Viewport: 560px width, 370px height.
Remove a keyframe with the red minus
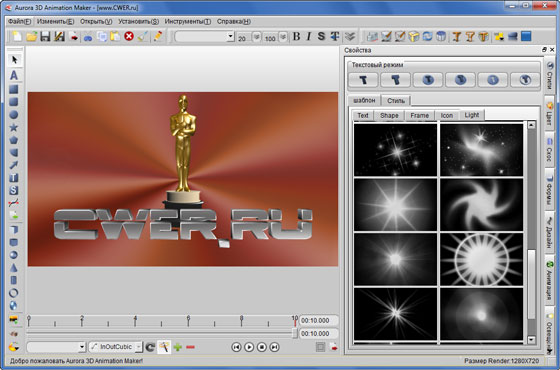tap(190, 347)
